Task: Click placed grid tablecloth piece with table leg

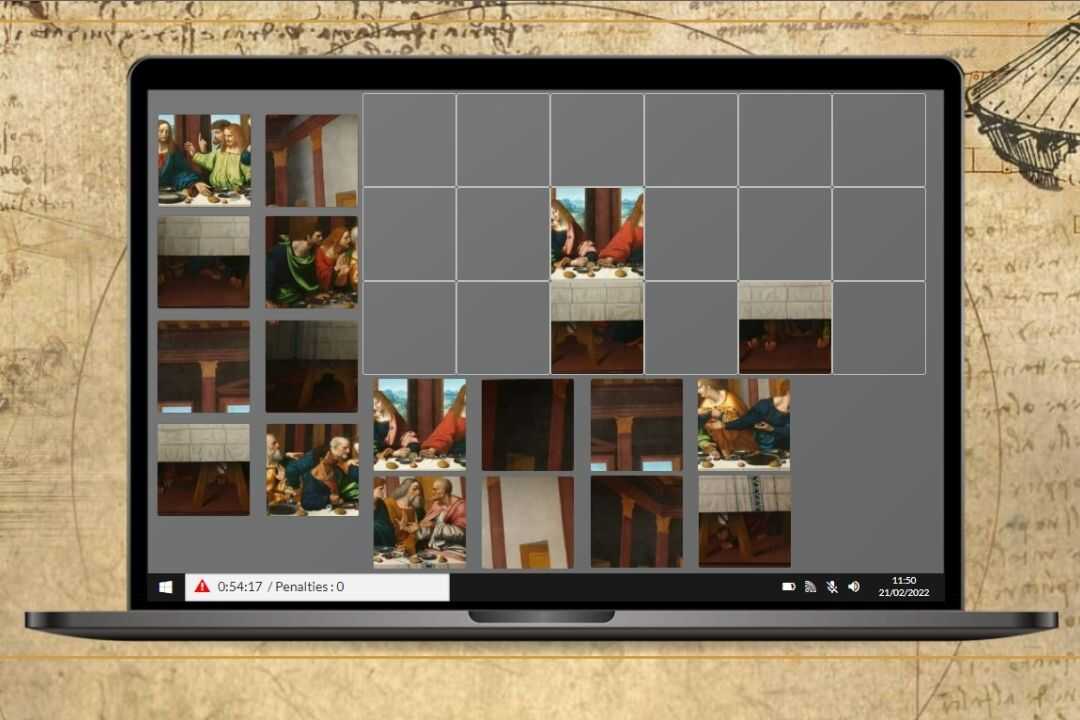Action: tap(597, 327)
